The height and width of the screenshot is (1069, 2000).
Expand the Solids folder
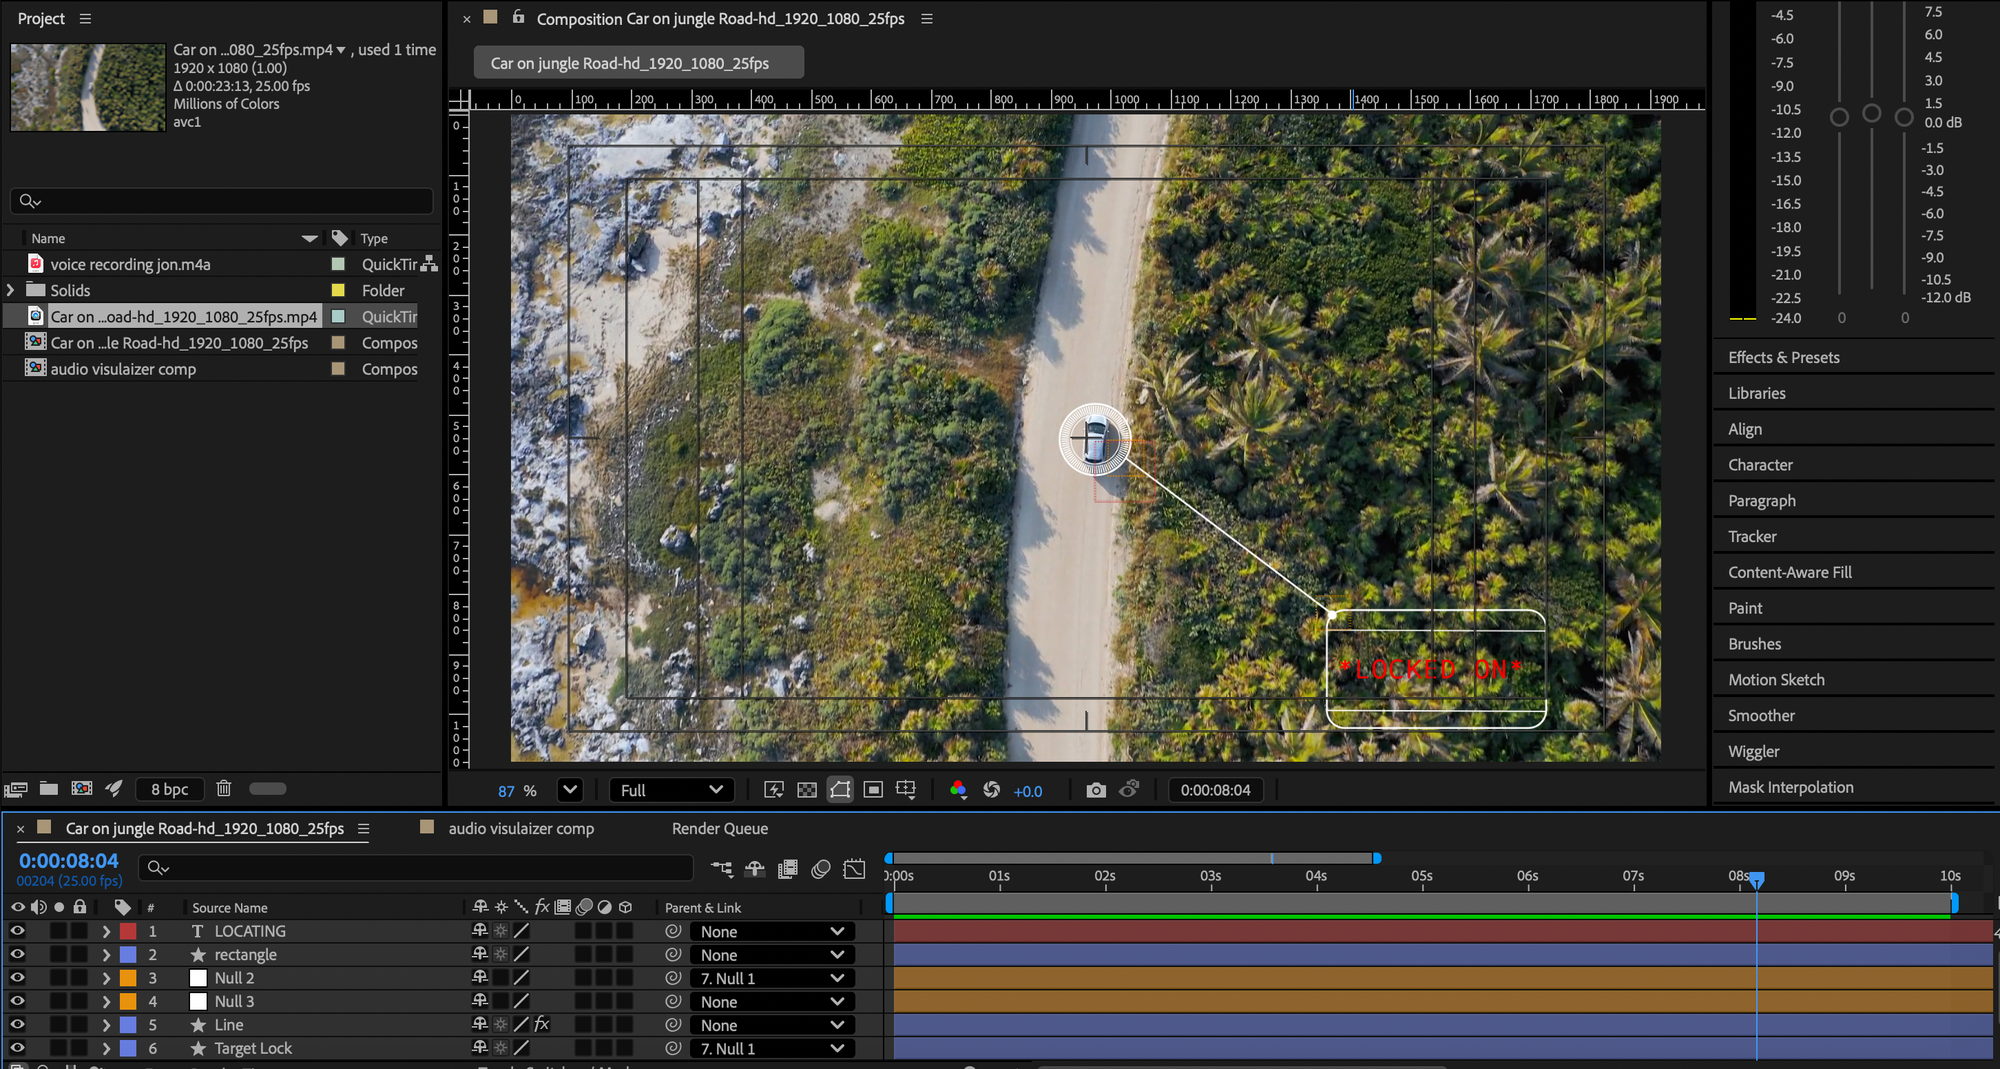click(11, 290)
